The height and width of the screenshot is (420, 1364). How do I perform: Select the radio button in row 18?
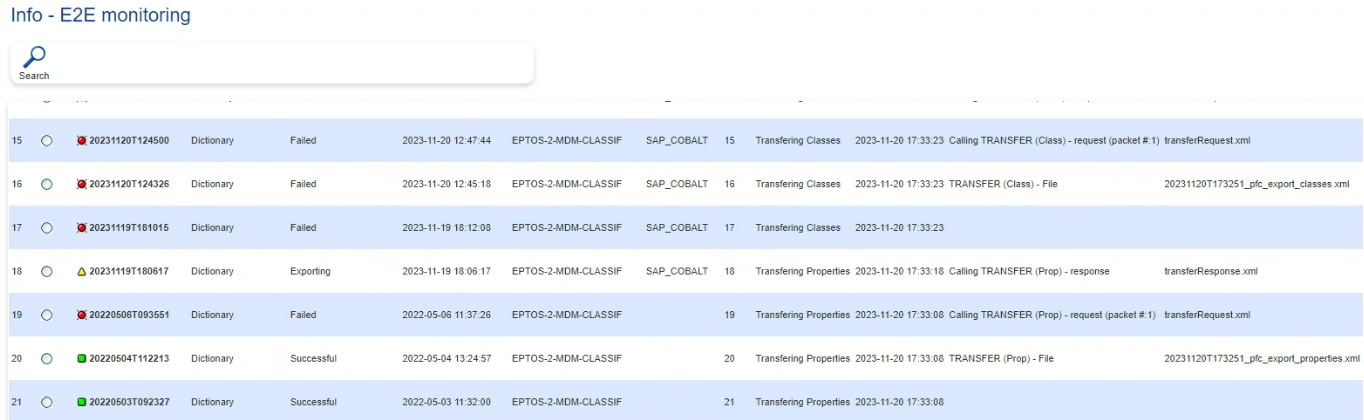(x=46, y=272)
